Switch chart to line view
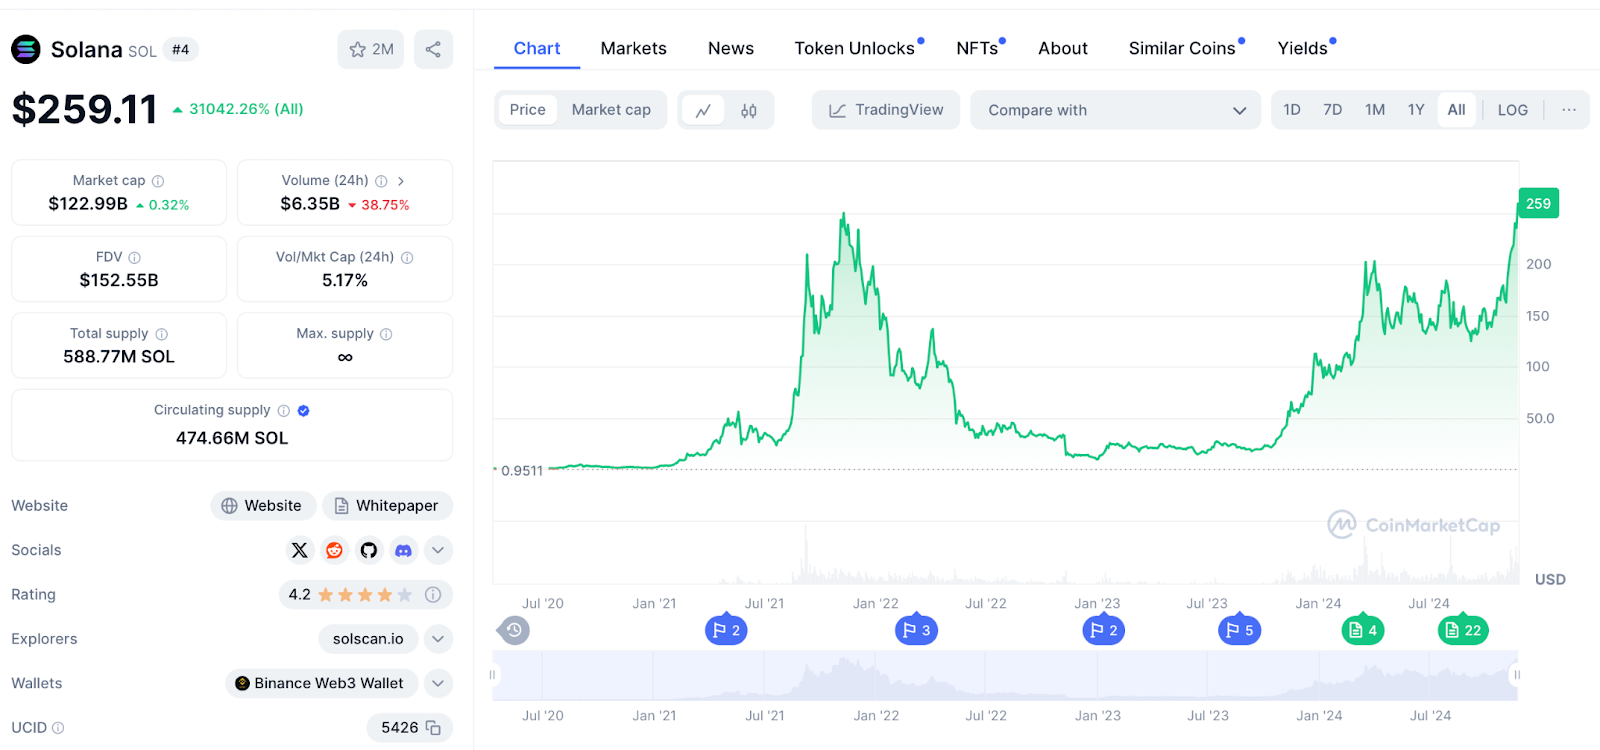This screenshot has height=750, width=1600. click(x=703, y=111)
